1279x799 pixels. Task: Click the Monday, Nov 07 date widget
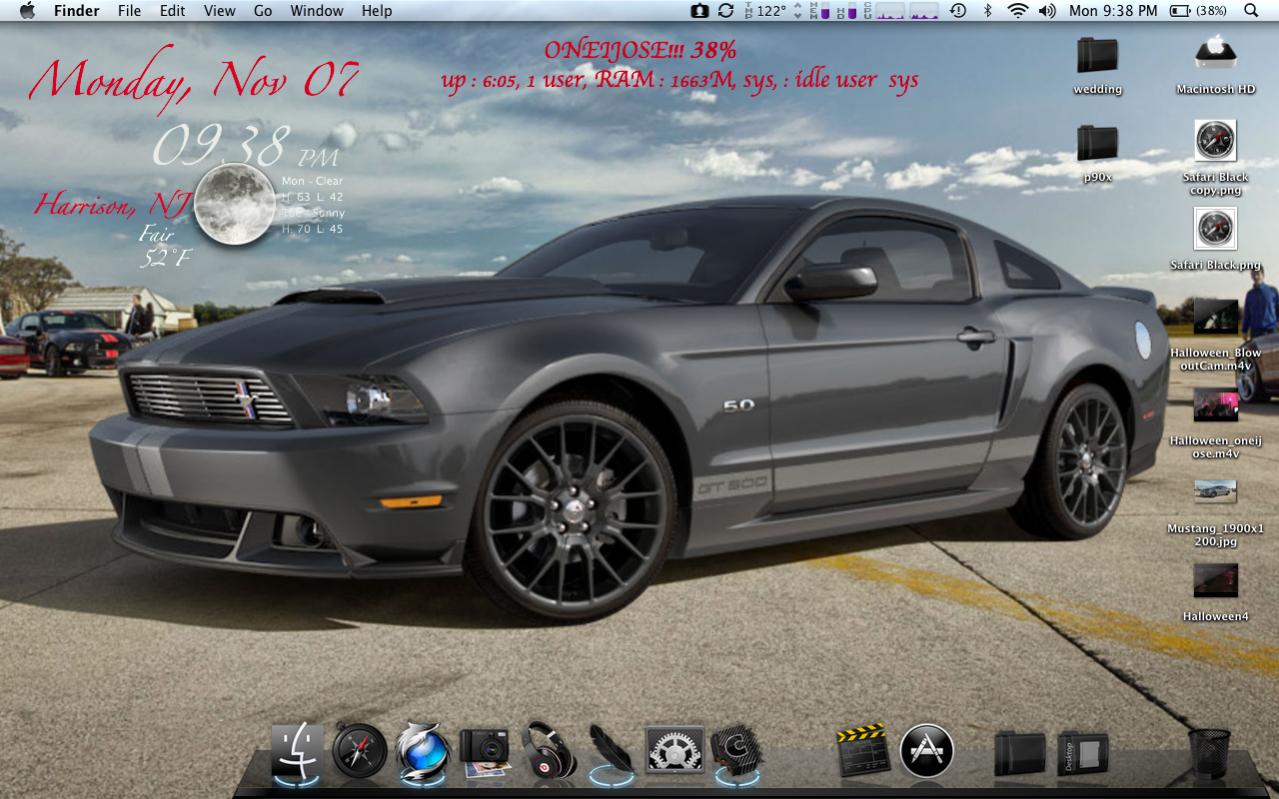tap(195, 80)
